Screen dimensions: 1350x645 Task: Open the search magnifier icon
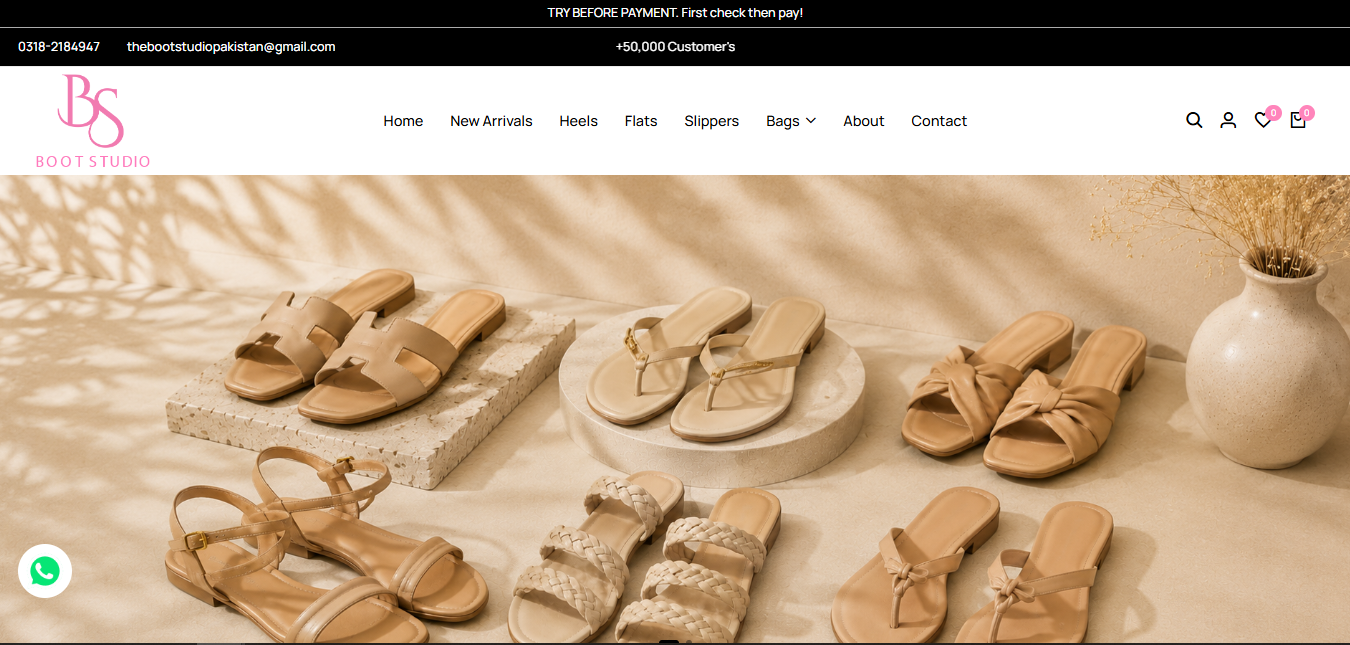[x=1194, y=120]
